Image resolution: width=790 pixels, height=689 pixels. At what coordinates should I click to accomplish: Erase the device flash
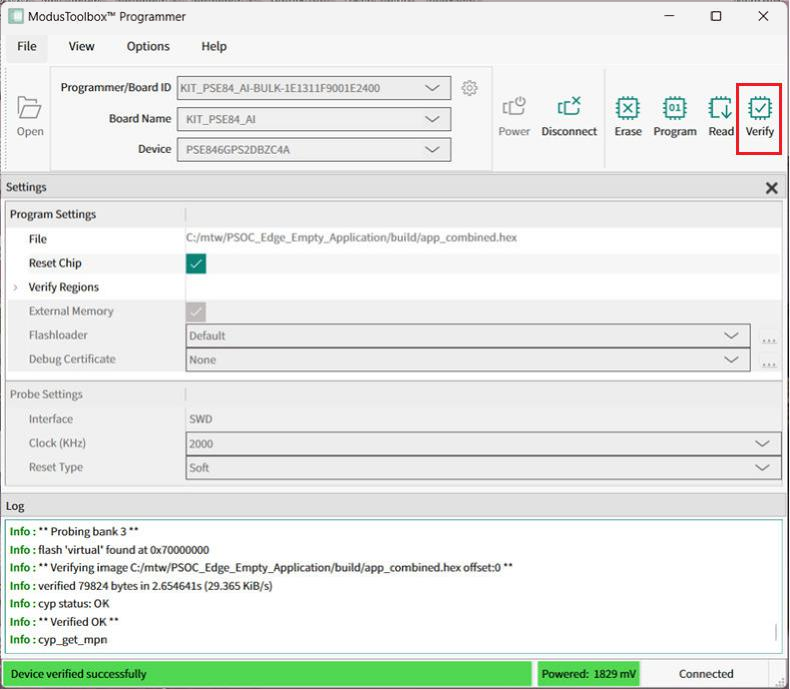coord(628,117)
